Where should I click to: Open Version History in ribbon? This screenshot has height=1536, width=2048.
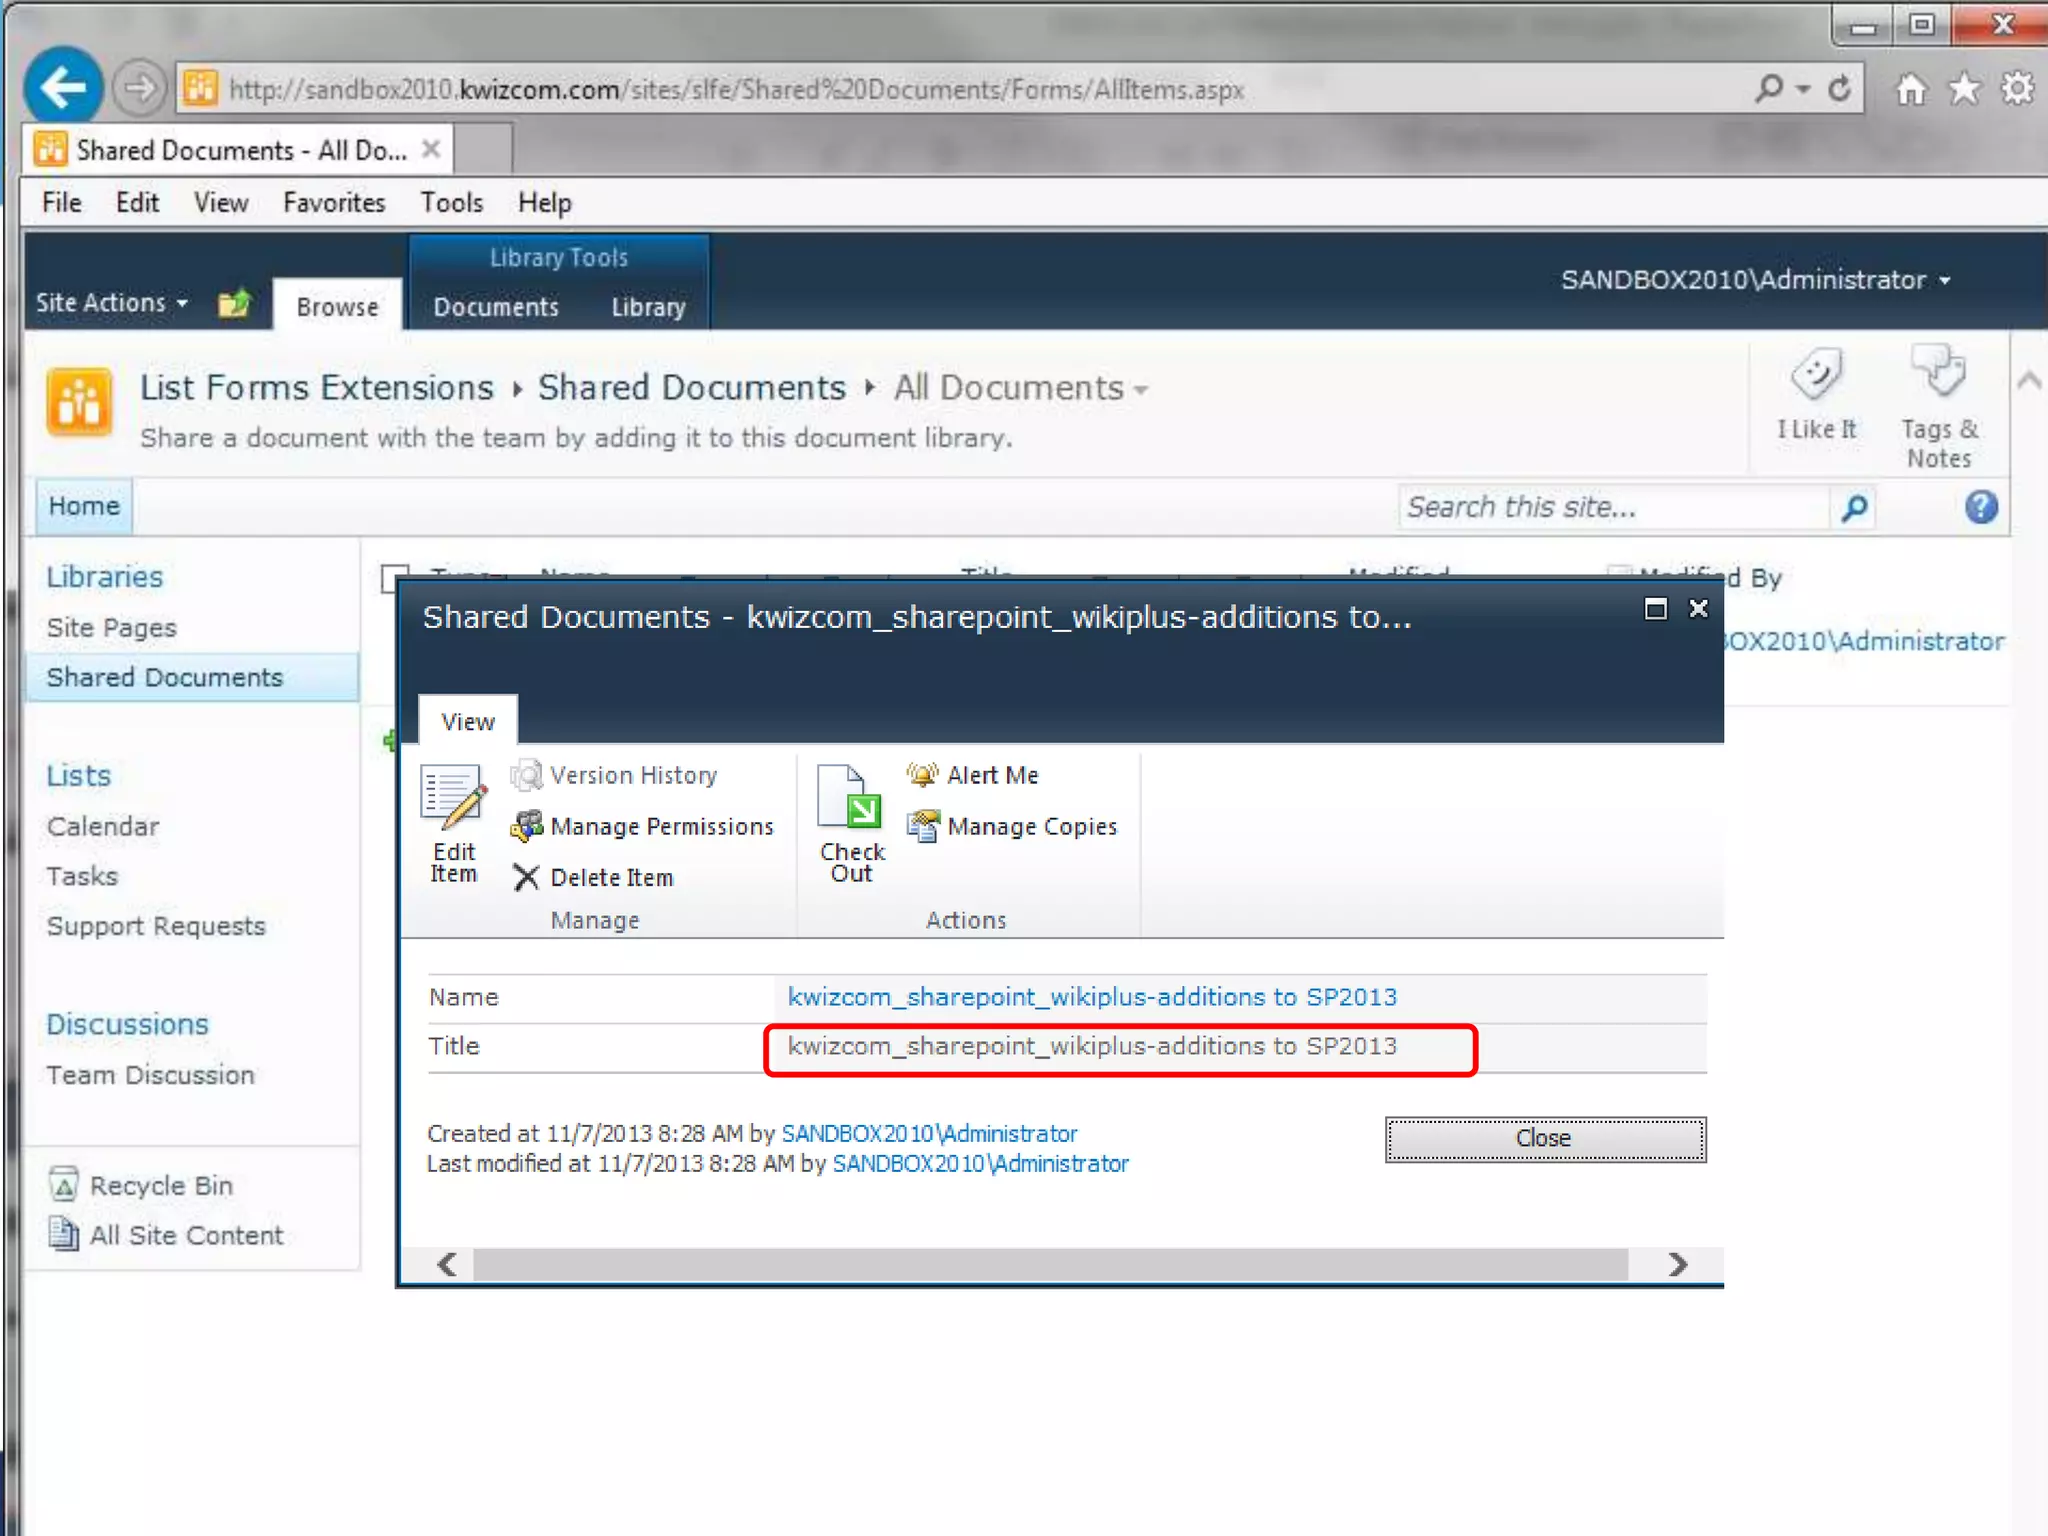click(614, 775)
